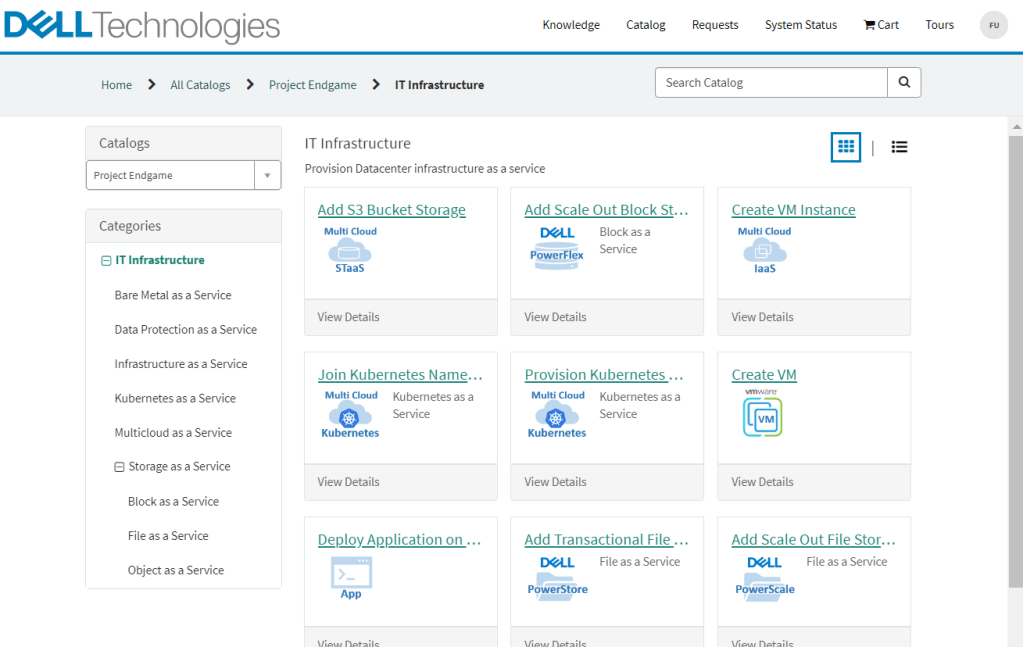Collapse the IT Infrastructure category

pos(106,261)
